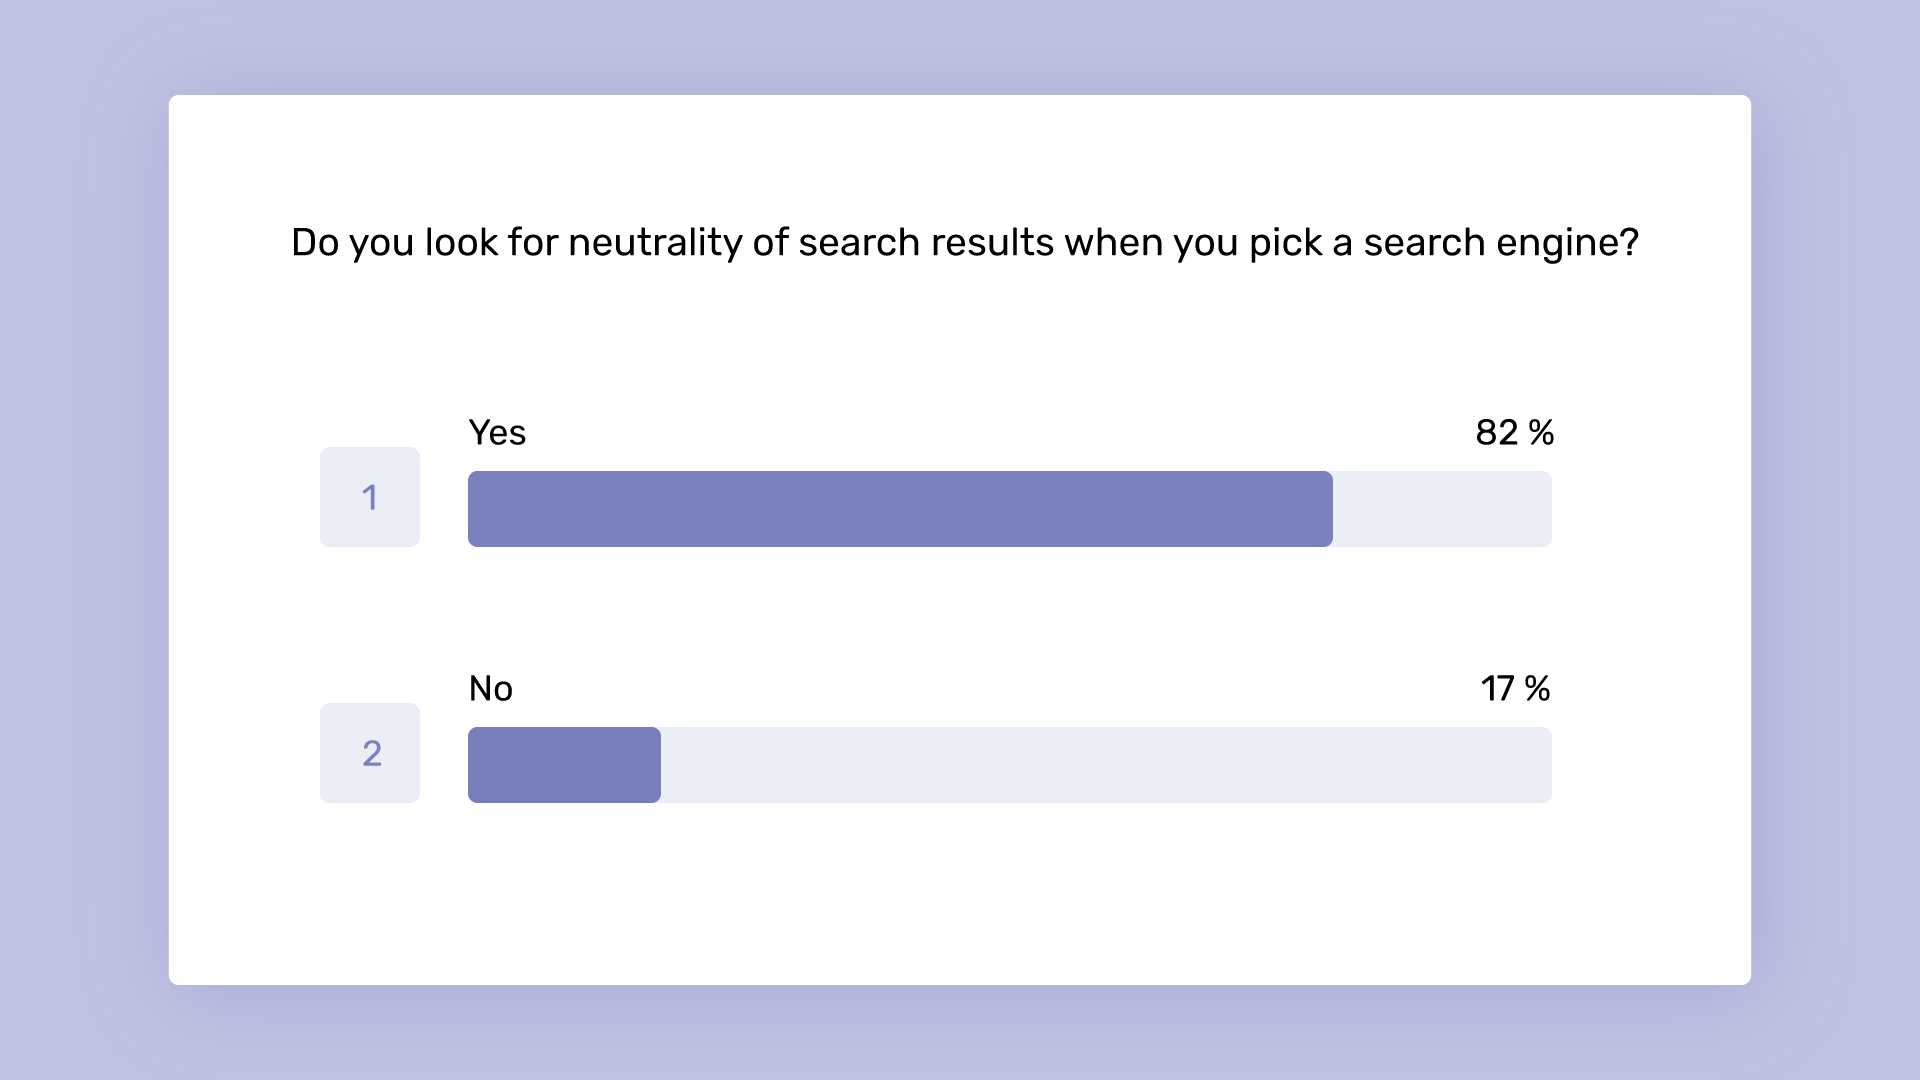Click the words 'search engine?' in heading
Image resolution: width=1920 pixels, height=1080 pixels.
coord(1501,243)
